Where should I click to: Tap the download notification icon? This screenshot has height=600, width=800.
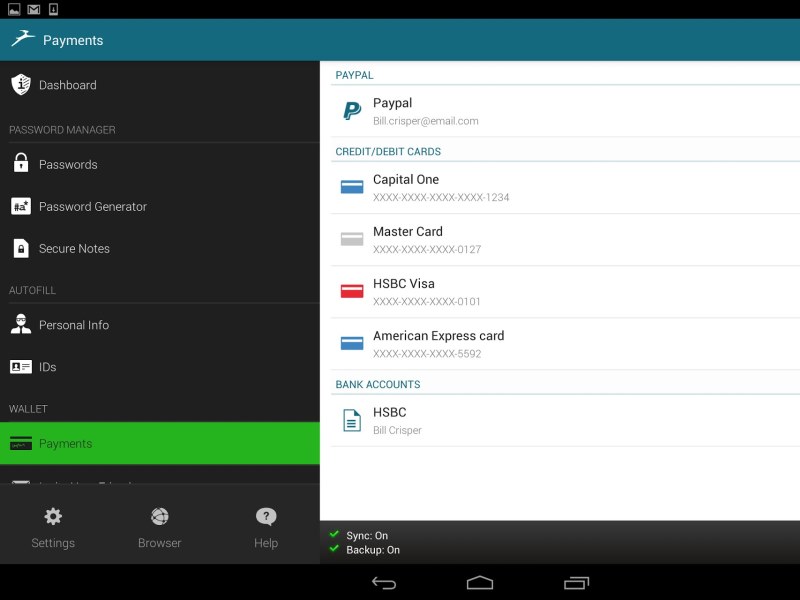click(x=53, y=9)
